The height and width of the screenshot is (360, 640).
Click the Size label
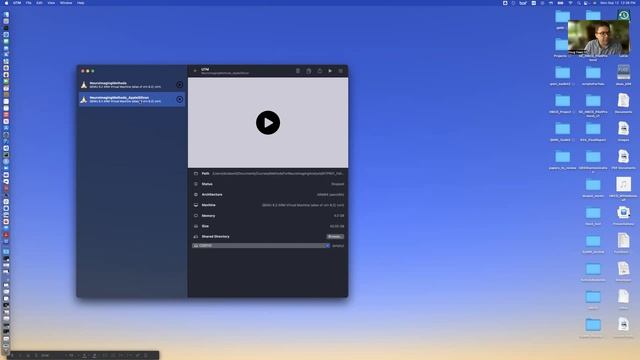(x=205, y=226)
